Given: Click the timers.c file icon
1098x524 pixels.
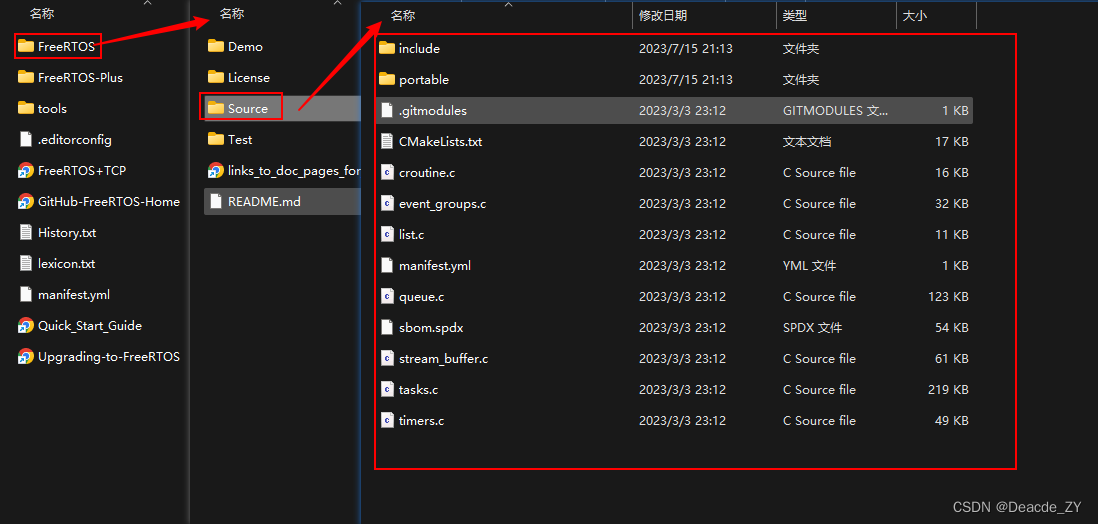Looking at the screenshot, I should (x=387, y=420).
